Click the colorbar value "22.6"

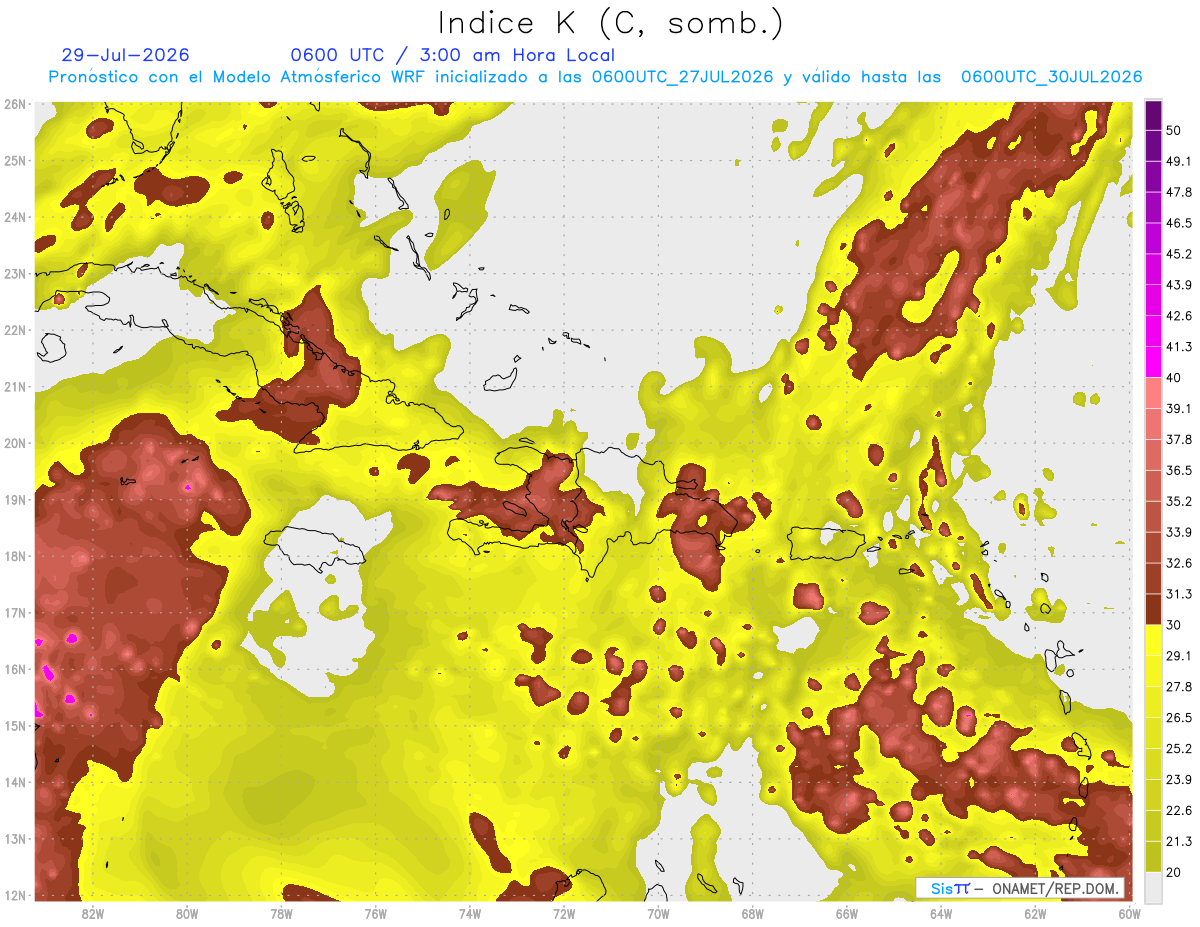(1179, 811)
